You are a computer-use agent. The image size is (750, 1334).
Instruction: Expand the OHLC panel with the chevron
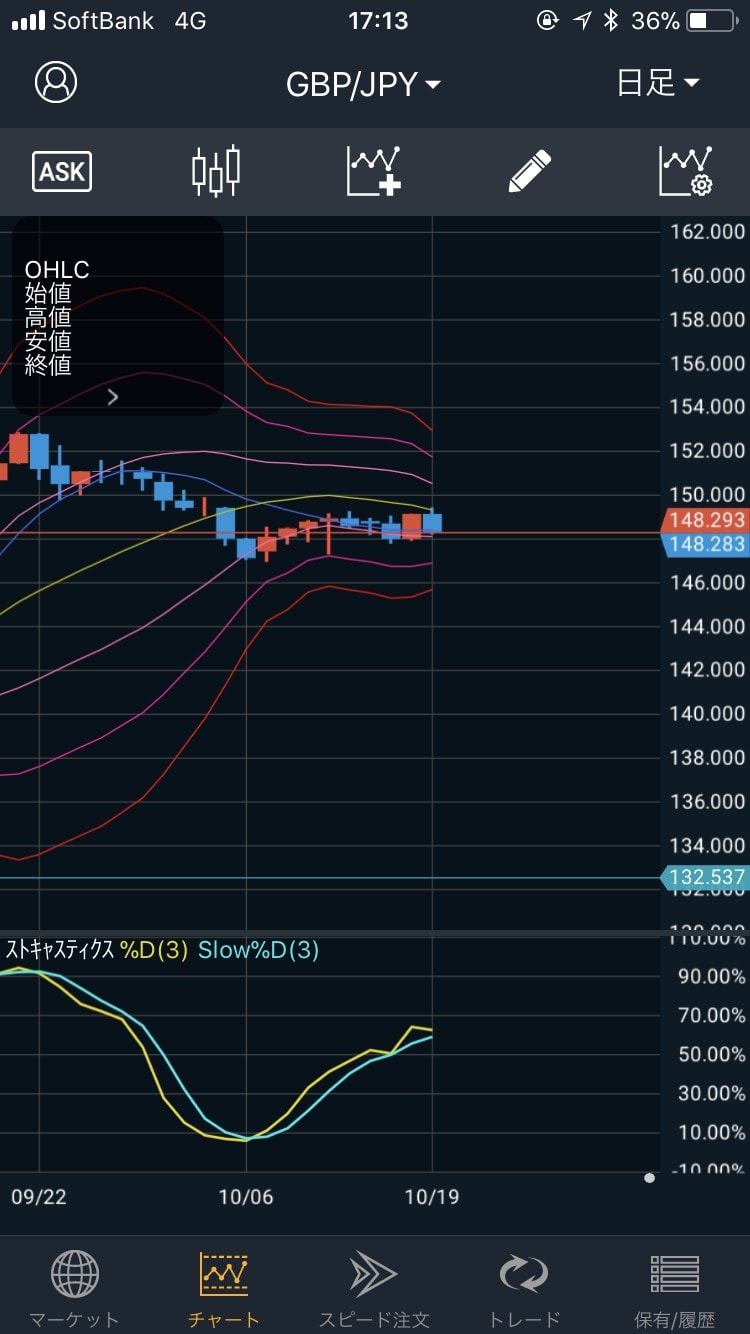point(113,397)
